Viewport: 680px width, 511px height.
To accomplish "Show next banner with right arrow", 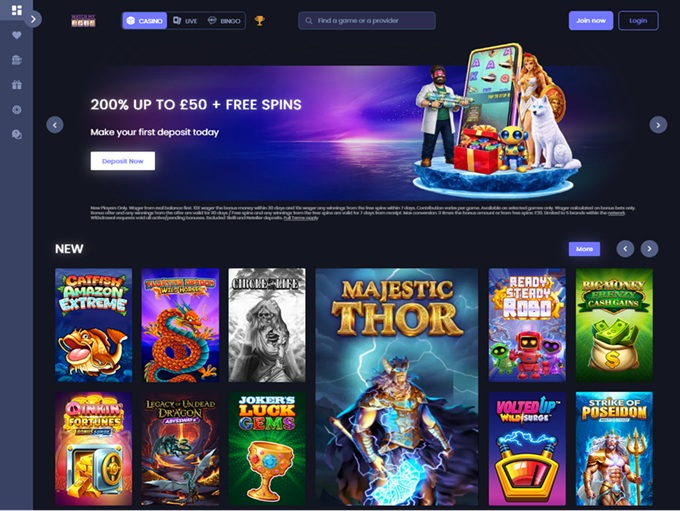I will (658, 125).
